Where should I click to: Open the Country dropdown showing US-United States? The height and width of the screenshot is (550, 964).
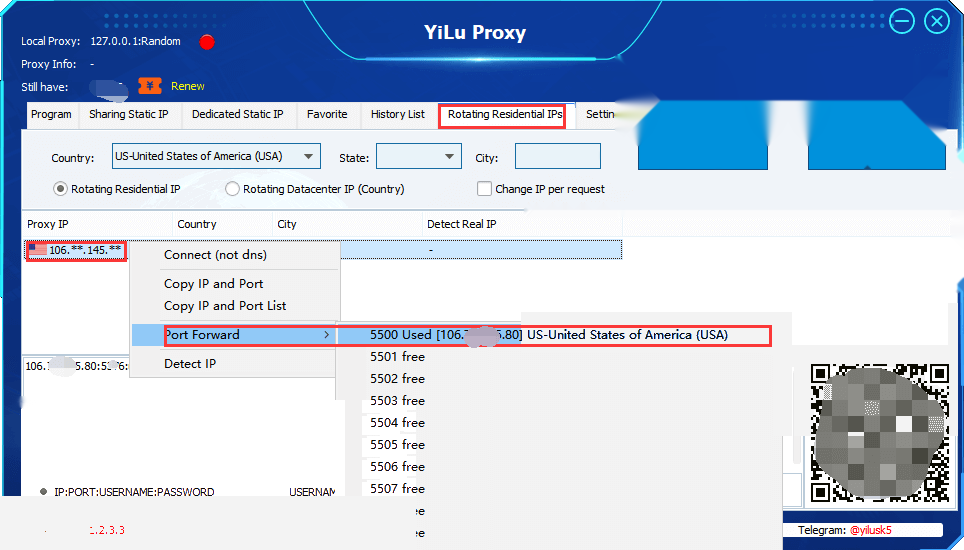(216, 156)
